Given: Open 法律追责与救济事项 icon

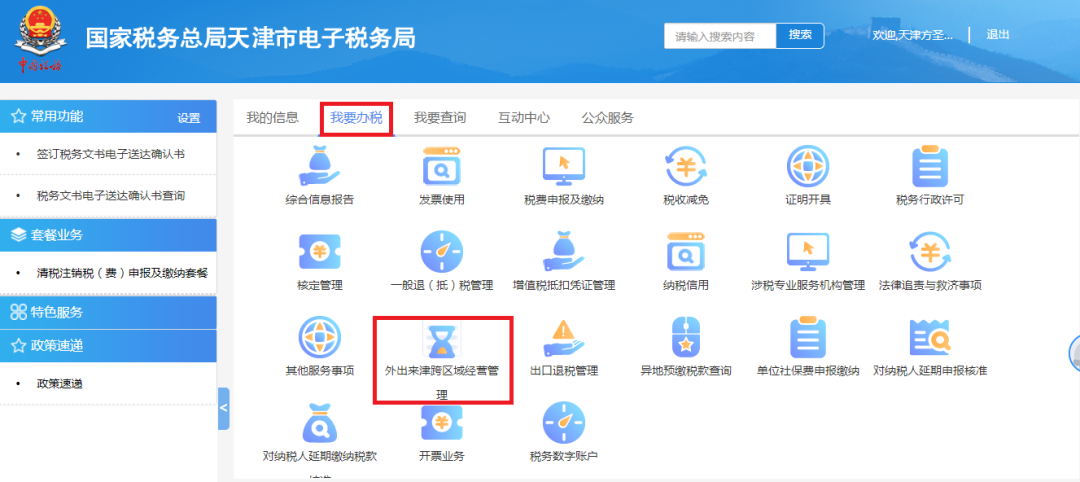Looking at the screenshot, I should (930, 251).
